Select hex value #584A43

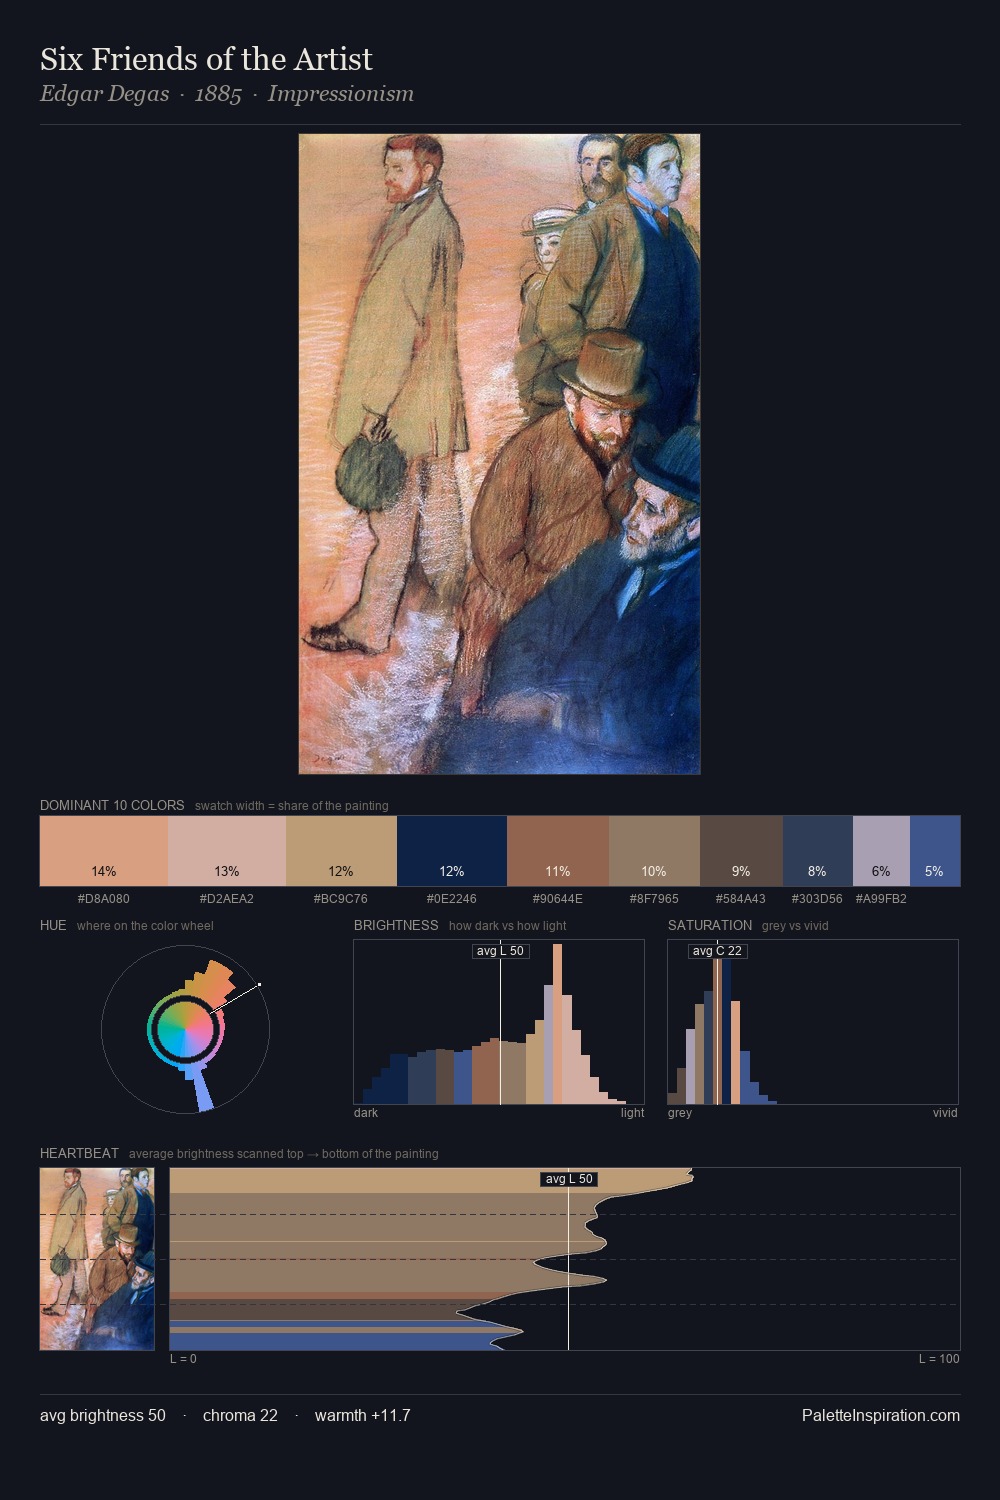click(741, 899)
